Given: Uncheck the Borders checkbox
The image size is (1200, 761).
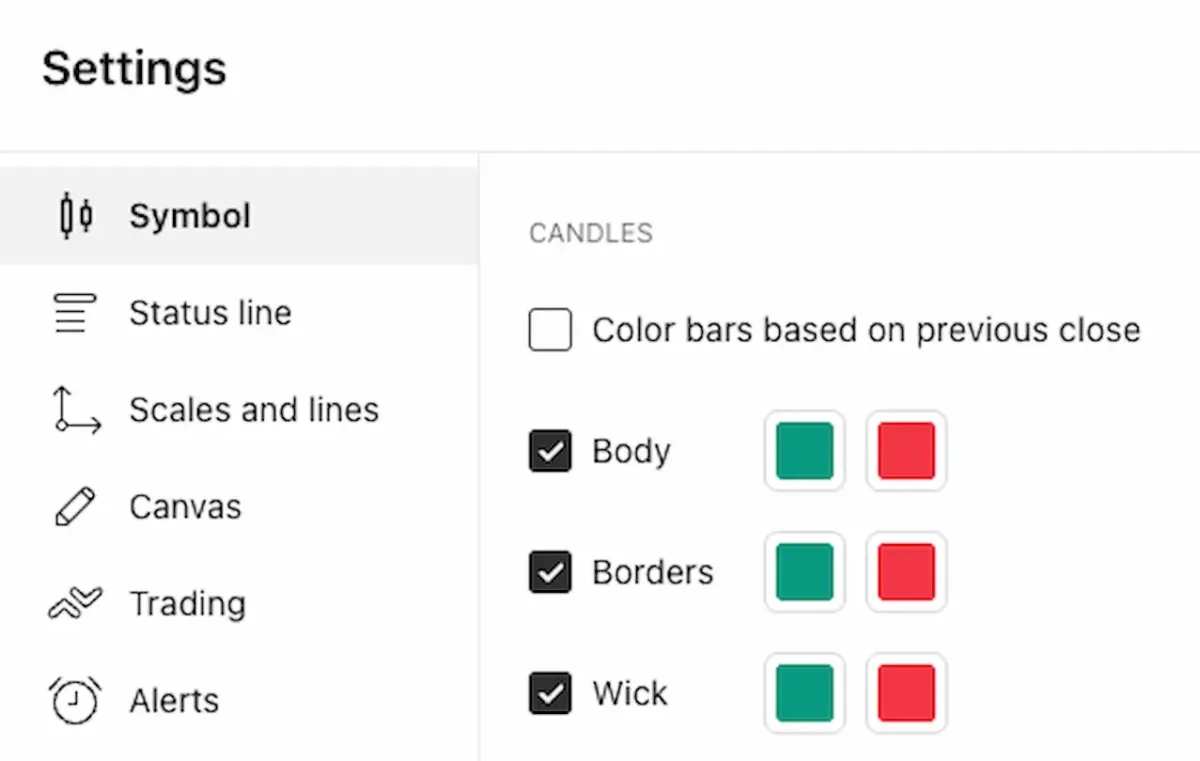Looking at the screenshot, I should coord(550,572).
